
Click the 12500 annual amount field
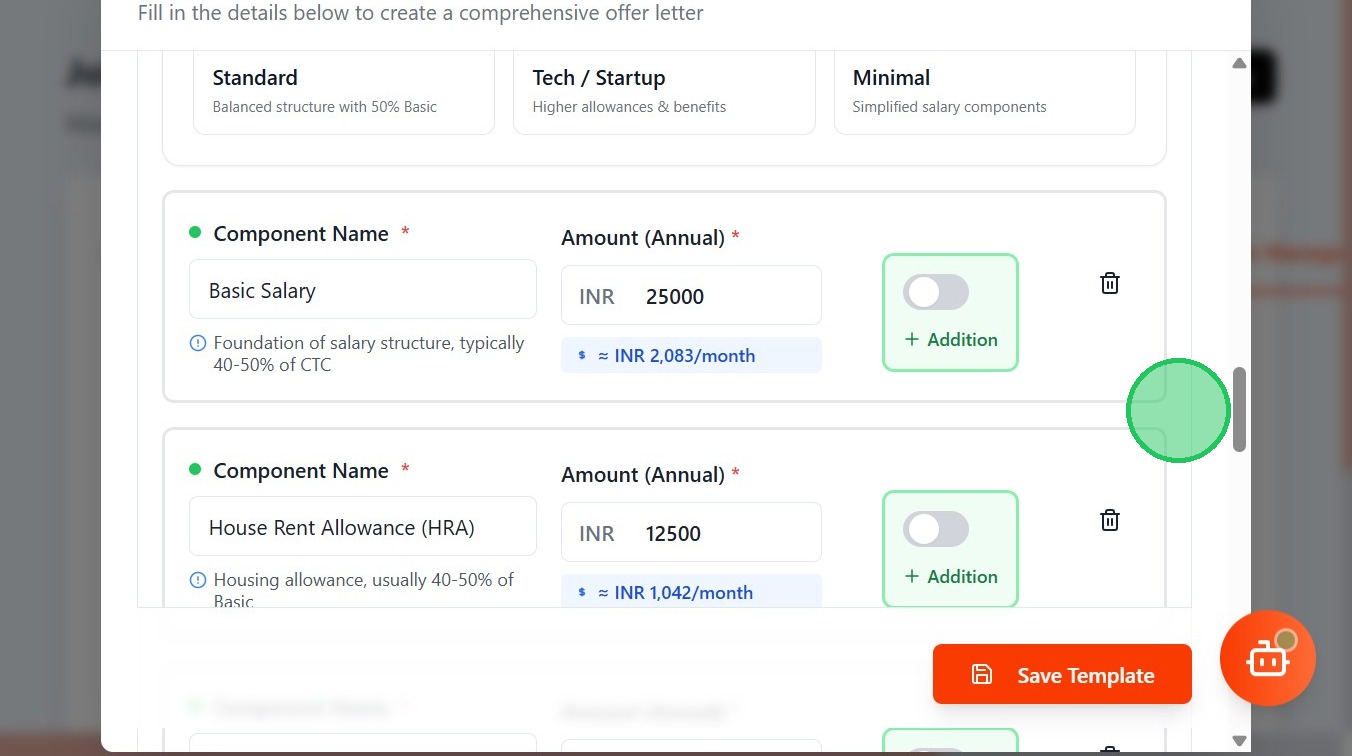coord(725,533)
